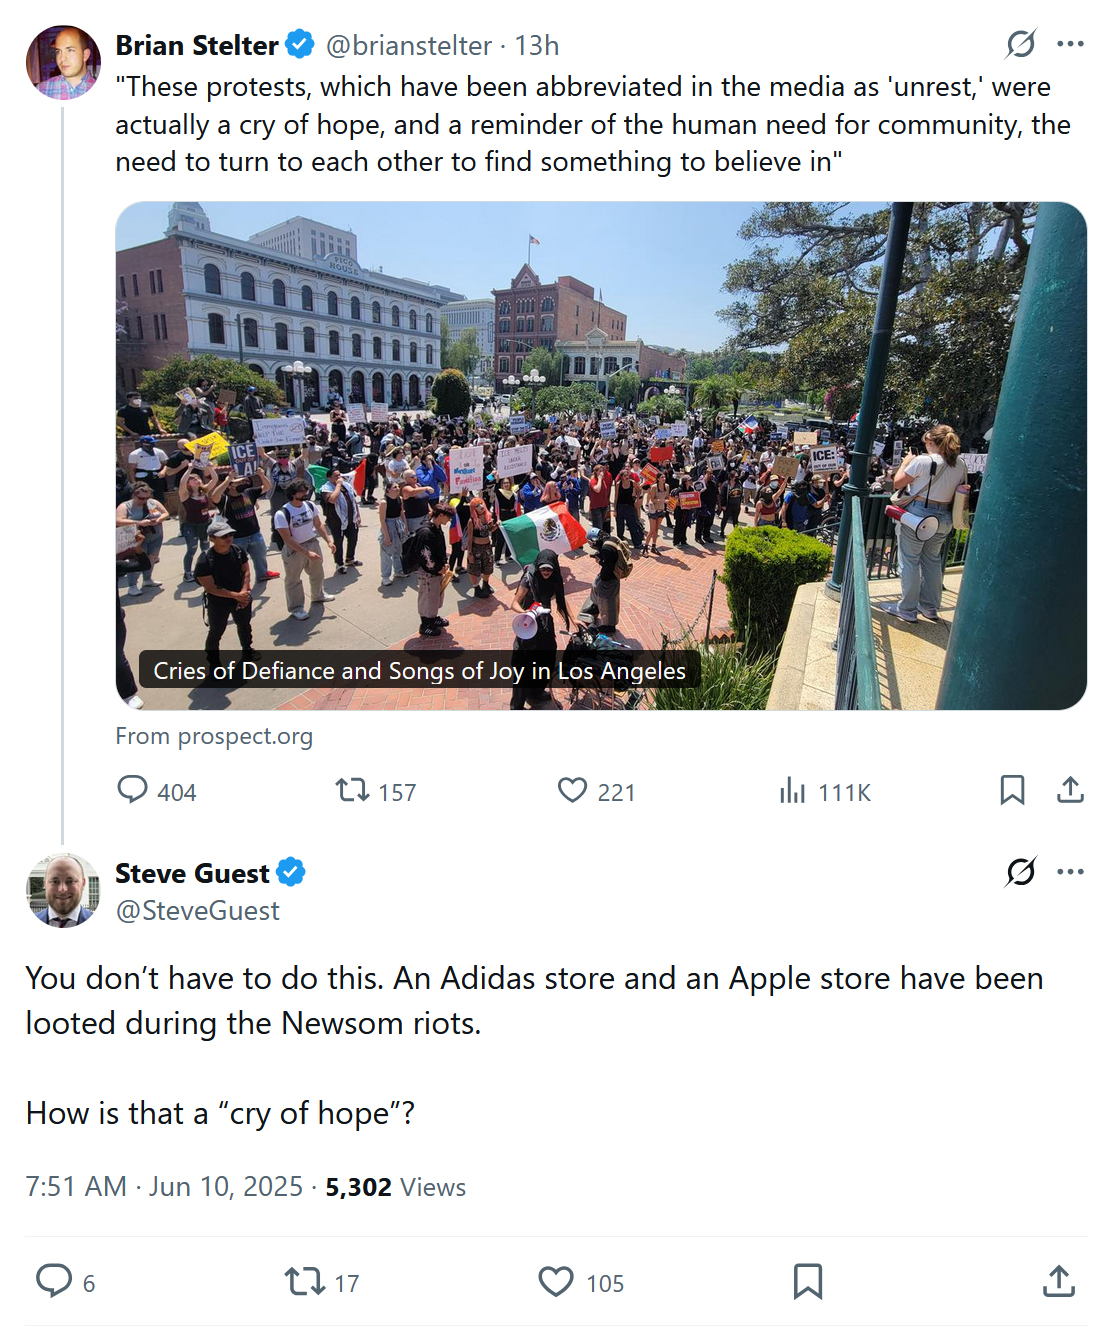The height and width of the screenshot is (1332, 1112).
Task: Repost Brian Stelter's post
Action: (x=352, y=791)
